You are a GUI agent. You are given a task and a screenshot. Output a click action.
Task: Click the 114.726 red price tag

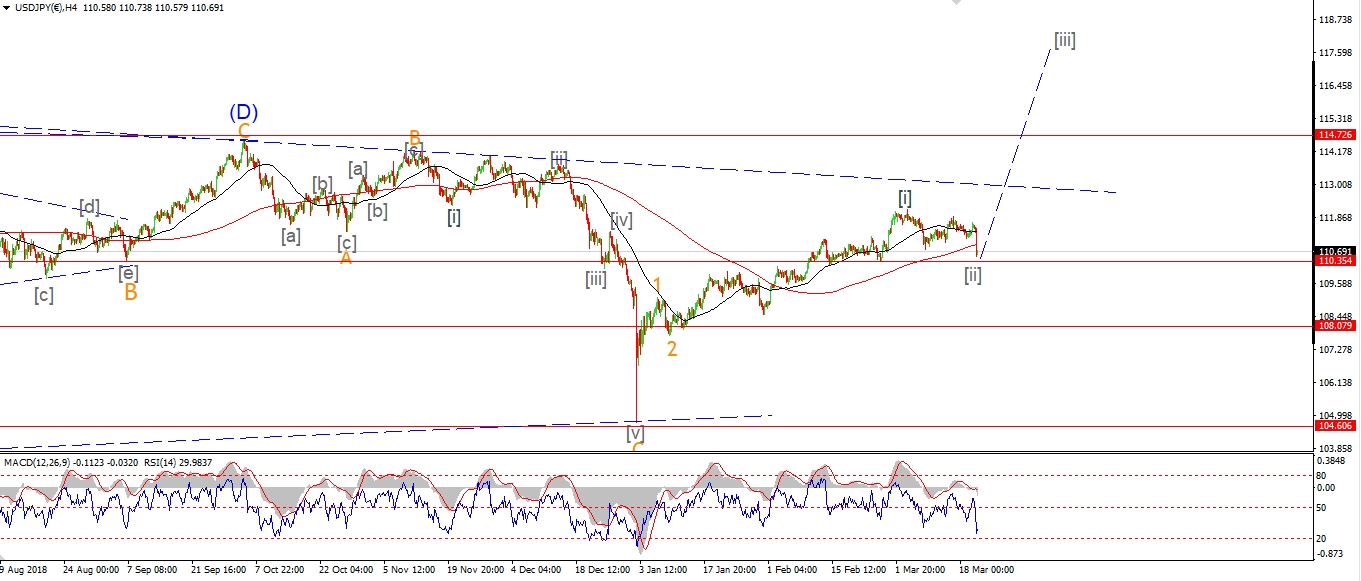[1336, 135]
